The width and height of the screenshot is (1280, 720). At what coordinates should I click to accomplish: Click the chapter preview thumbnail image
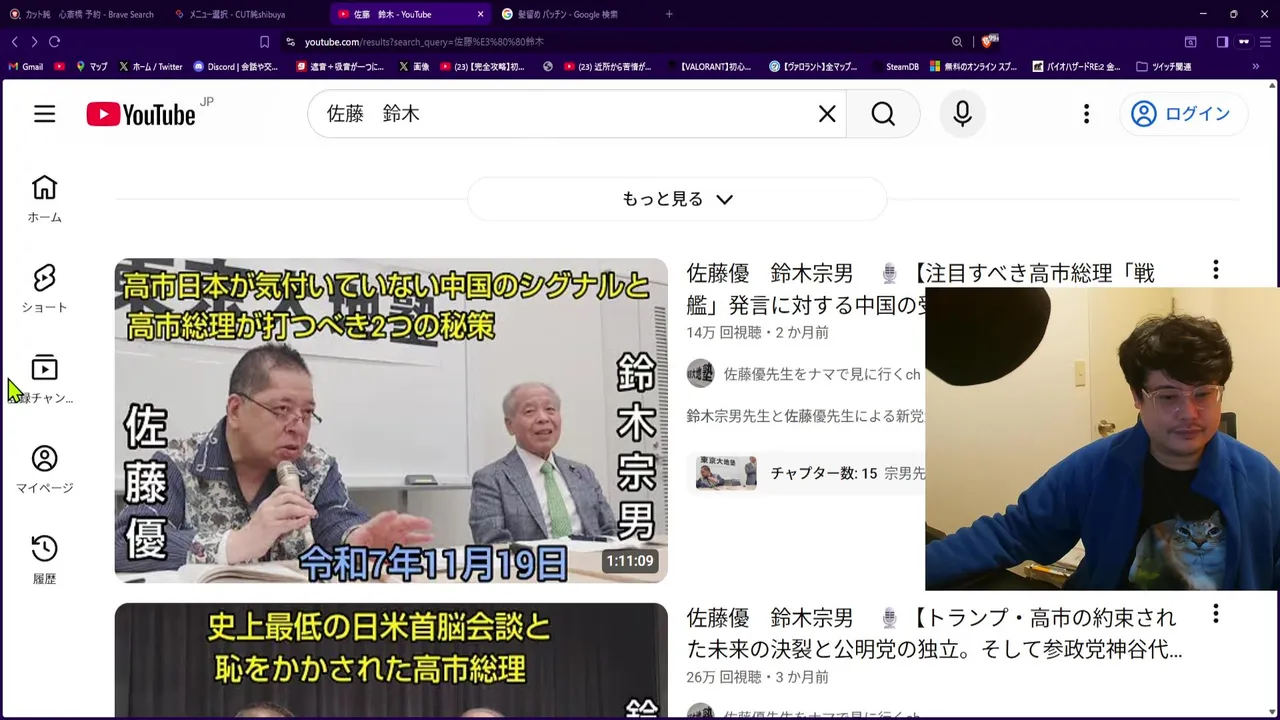pos(726,473)
